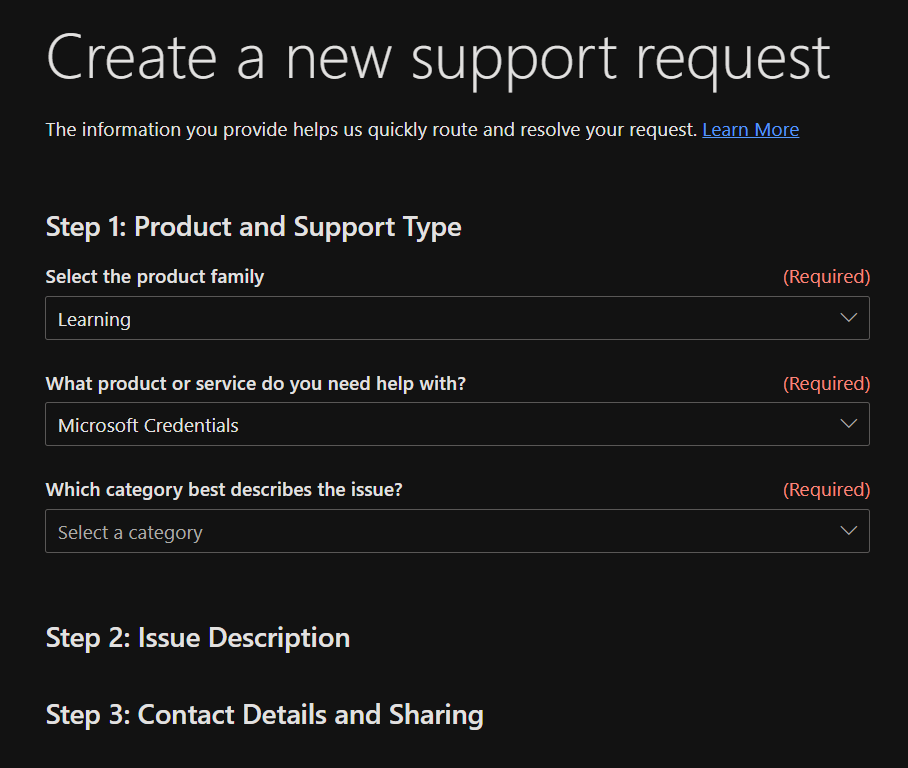908x768 pixels.
Task: Expand Step 2: Issue Description section
Action: pyautogui.click(x=198, y=638)
